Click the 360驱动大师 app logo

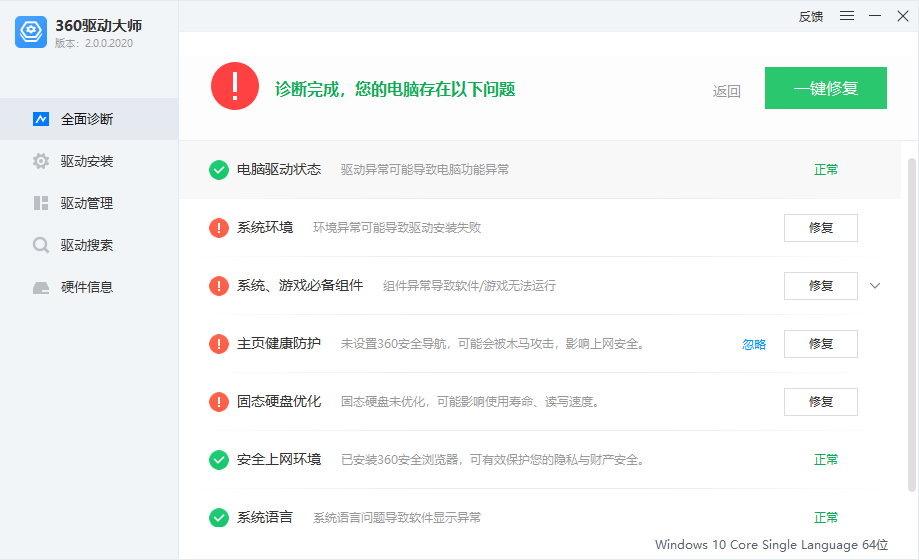[x=30, y=32]
